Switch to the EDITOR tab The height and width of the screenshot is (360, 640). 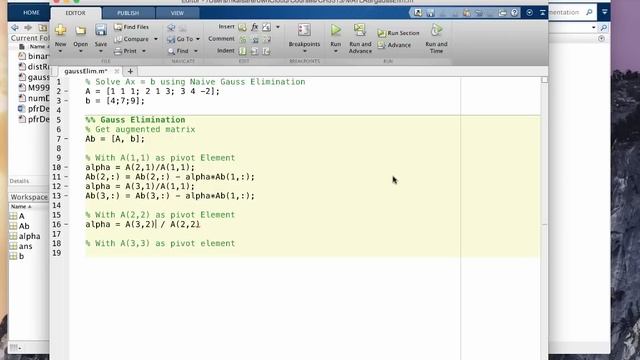click(x=76, y=13)
